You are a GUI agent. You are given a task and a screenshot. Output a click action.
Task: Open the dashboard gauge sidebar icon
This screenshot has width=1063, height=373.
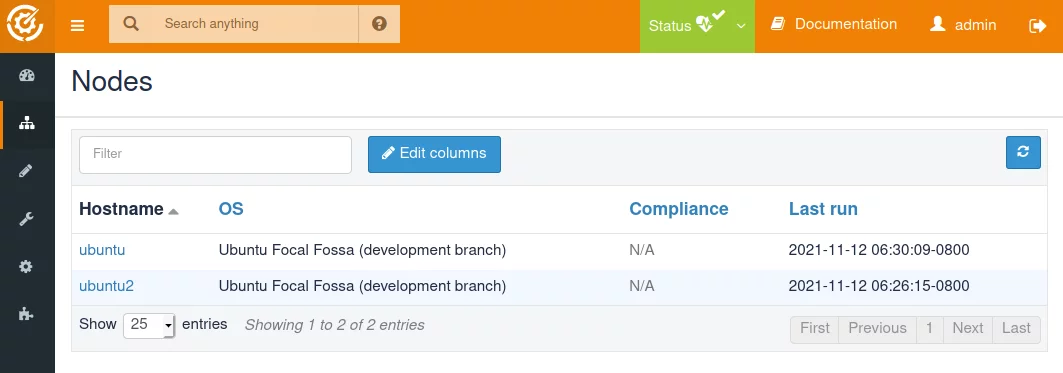[26, 75]
